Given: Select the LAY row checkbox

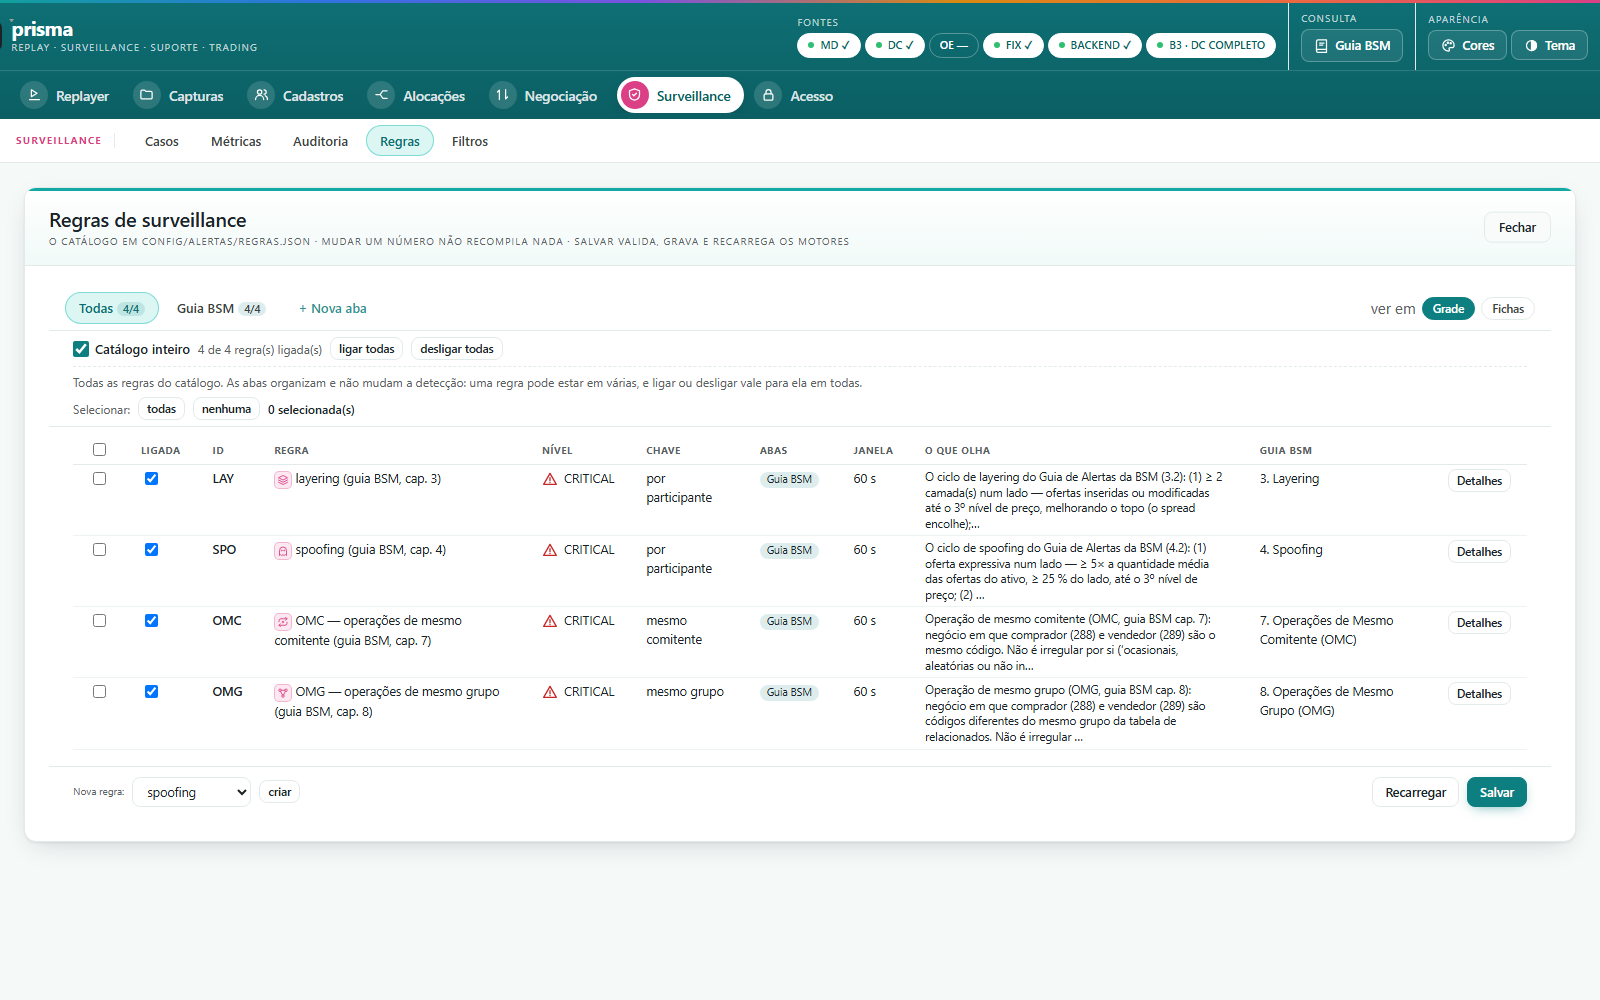Looking at the screenshot, I should 99,479.
